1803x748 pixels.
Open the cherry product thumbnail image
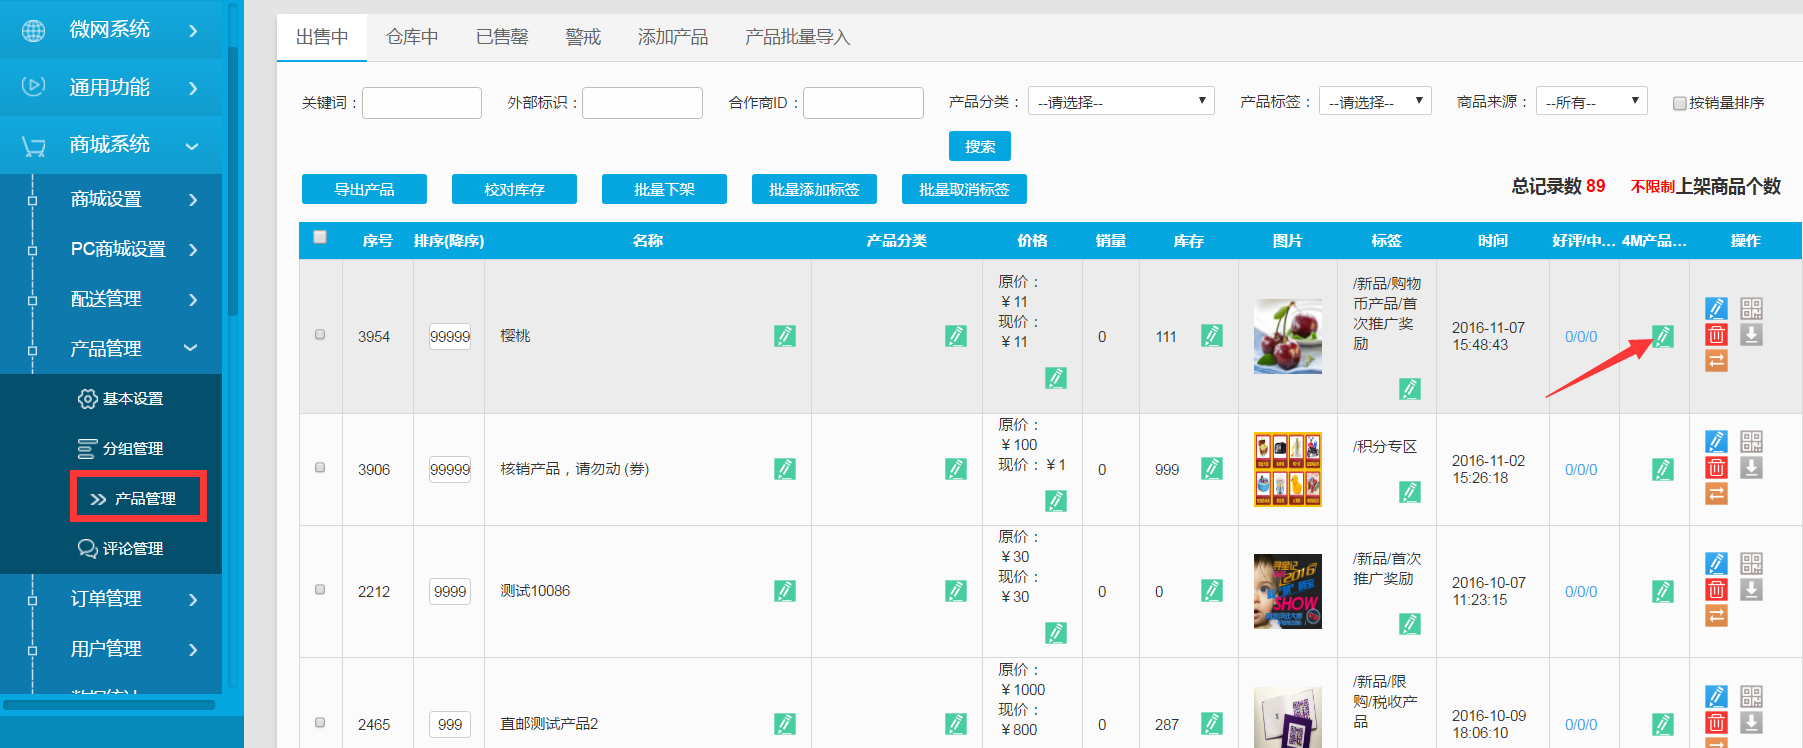click(1287, 336)
